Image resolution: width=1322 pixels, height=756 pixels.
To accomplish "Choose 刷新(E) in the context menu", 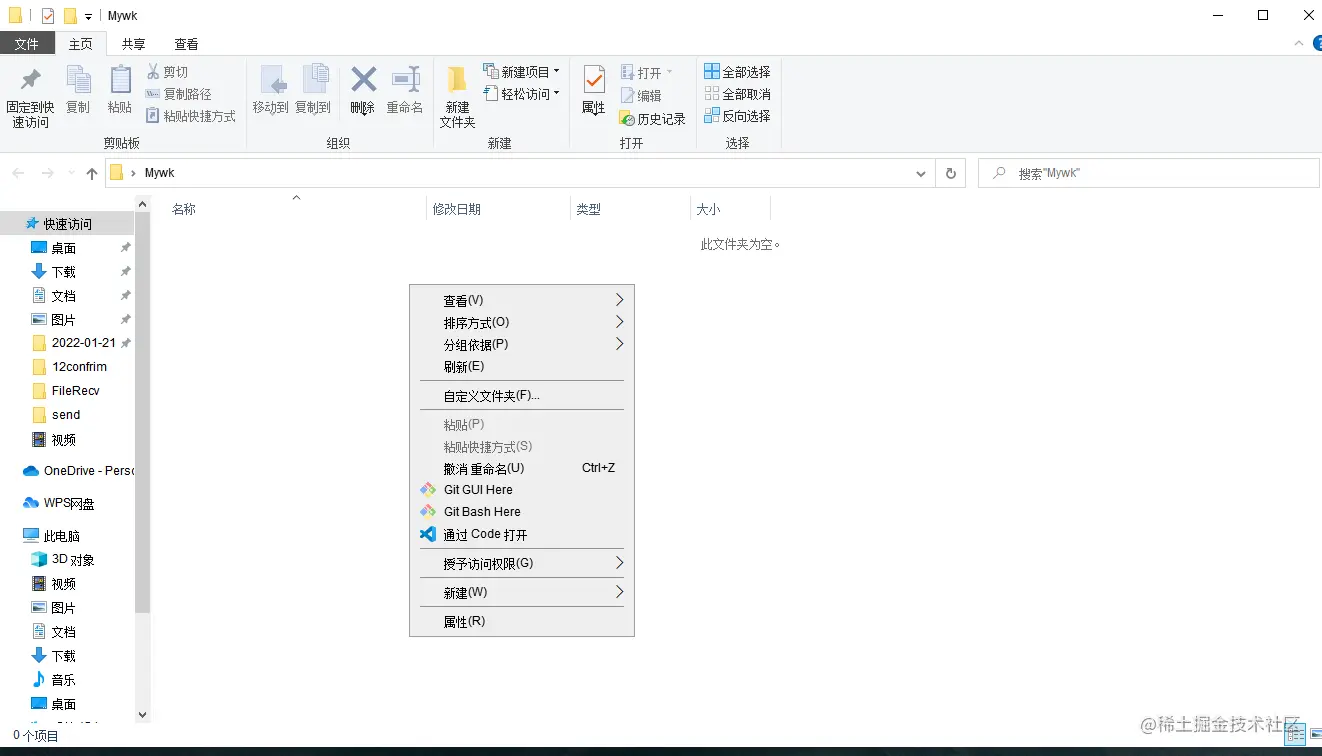I will 522,367.
